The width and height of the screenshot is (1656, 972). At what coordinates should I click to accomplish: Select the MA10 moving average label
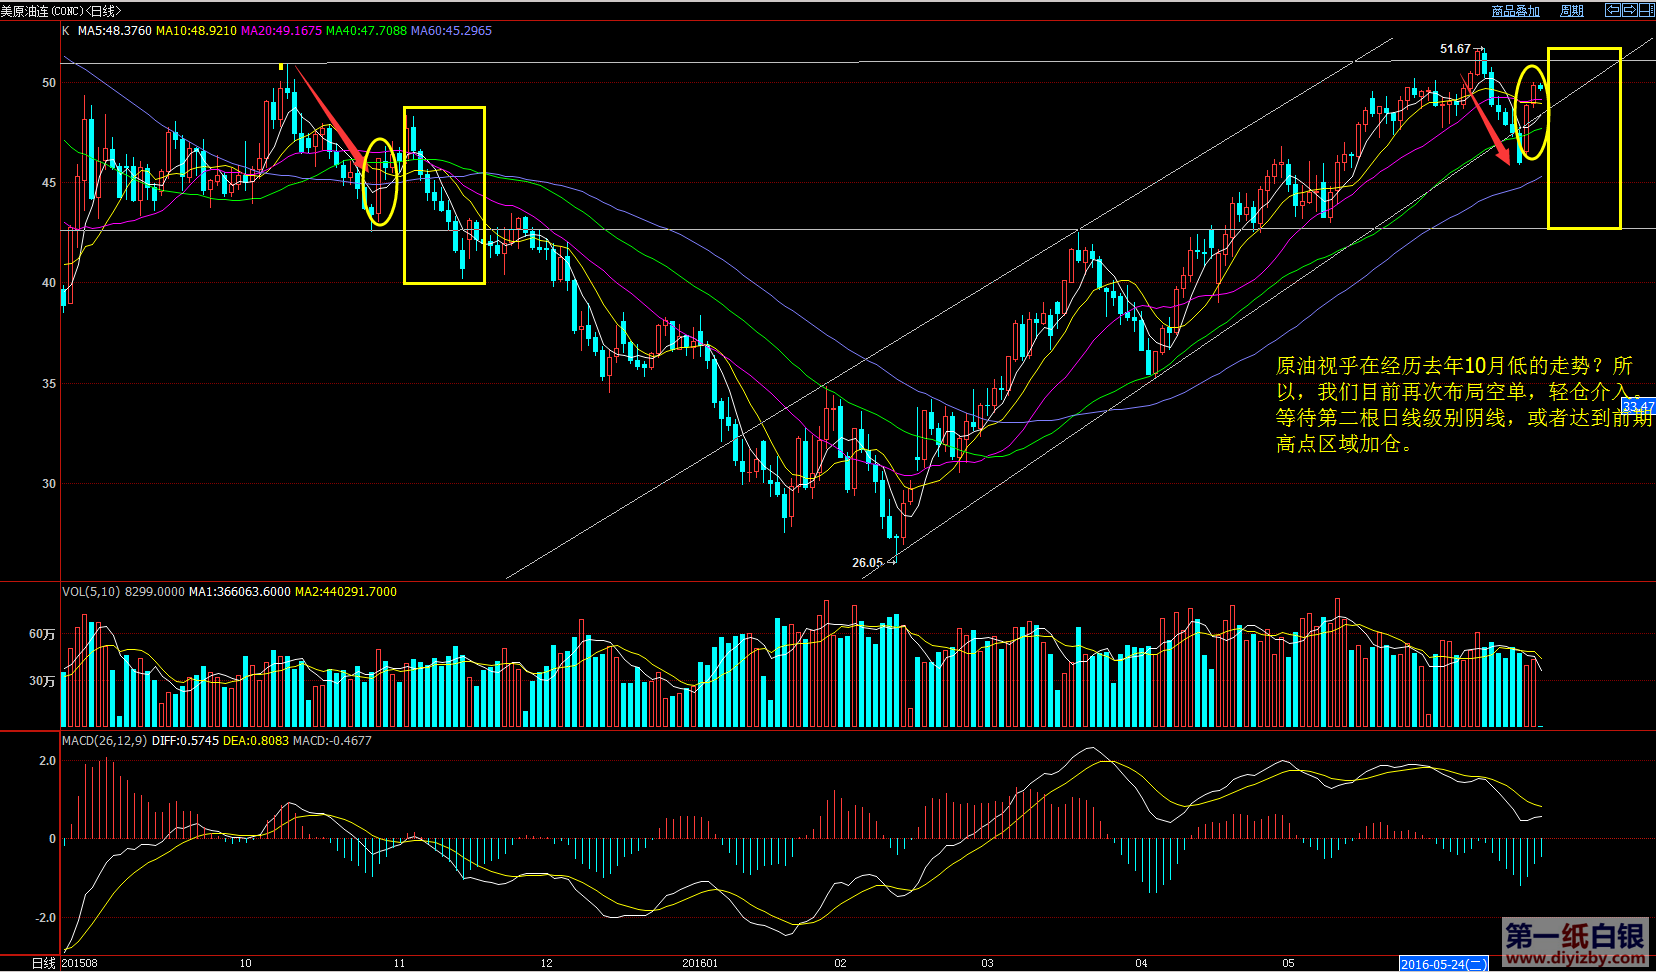pyautogui.click(x=196, y=31)
